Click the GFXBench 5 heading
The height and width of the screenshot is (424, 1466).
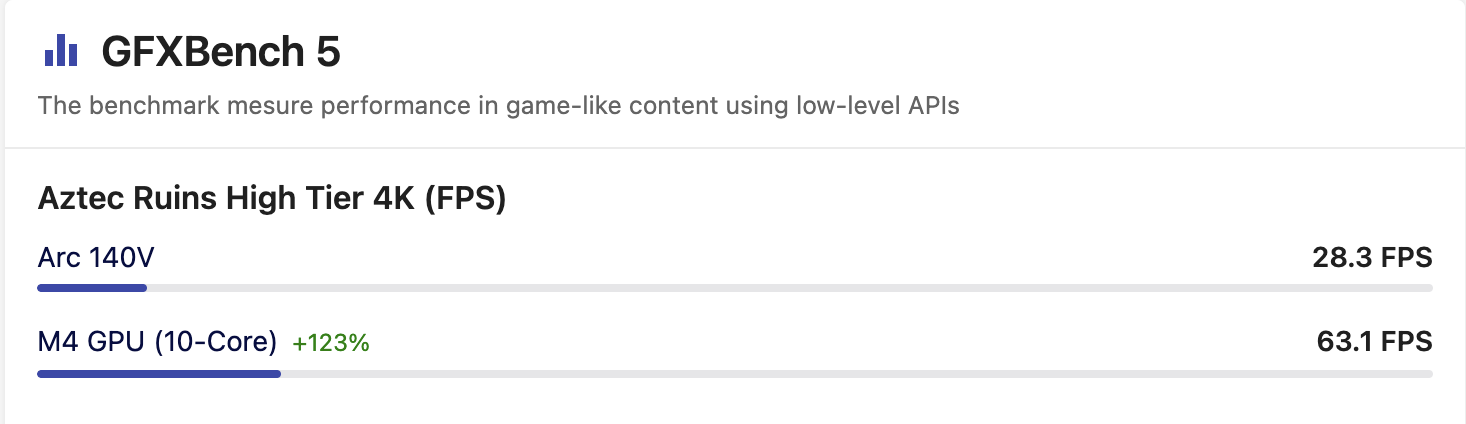(x=221, y=52)
